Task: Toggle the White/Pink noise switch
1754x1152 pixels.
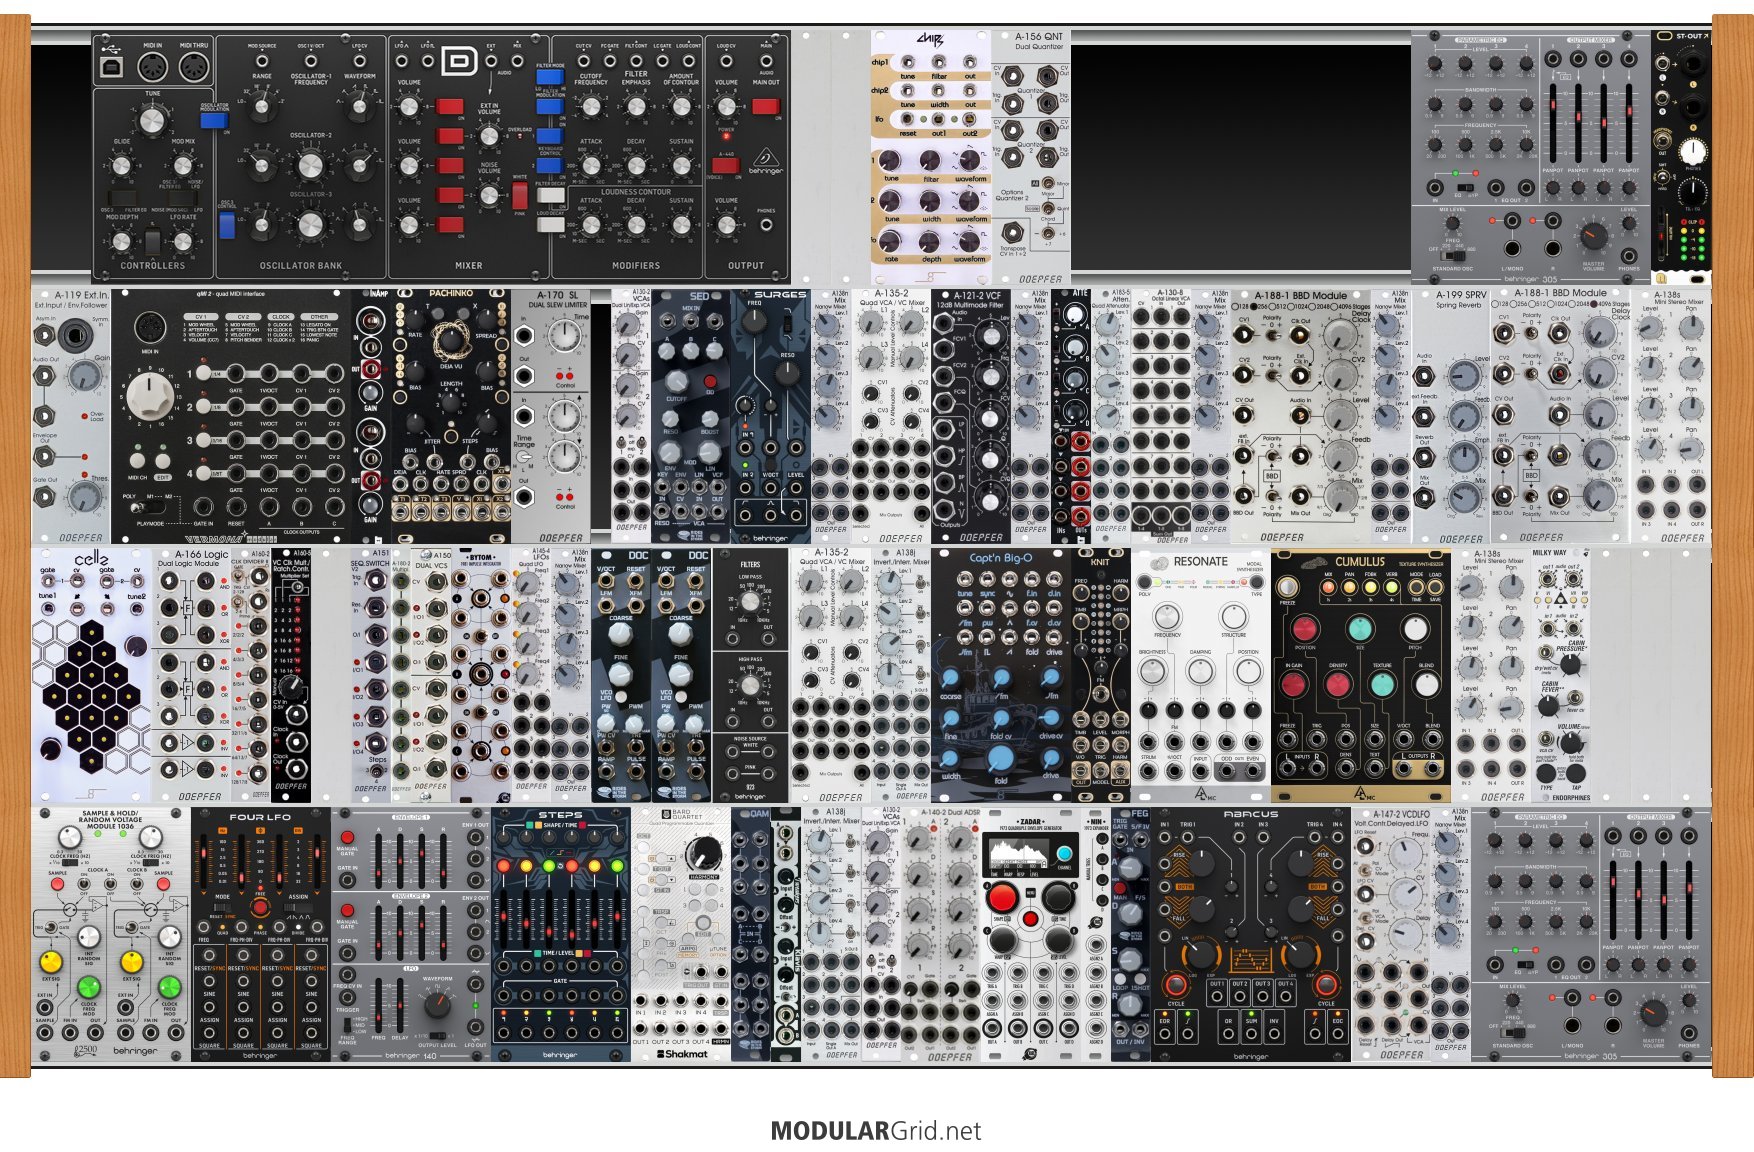Action: [x=520, y=196]
